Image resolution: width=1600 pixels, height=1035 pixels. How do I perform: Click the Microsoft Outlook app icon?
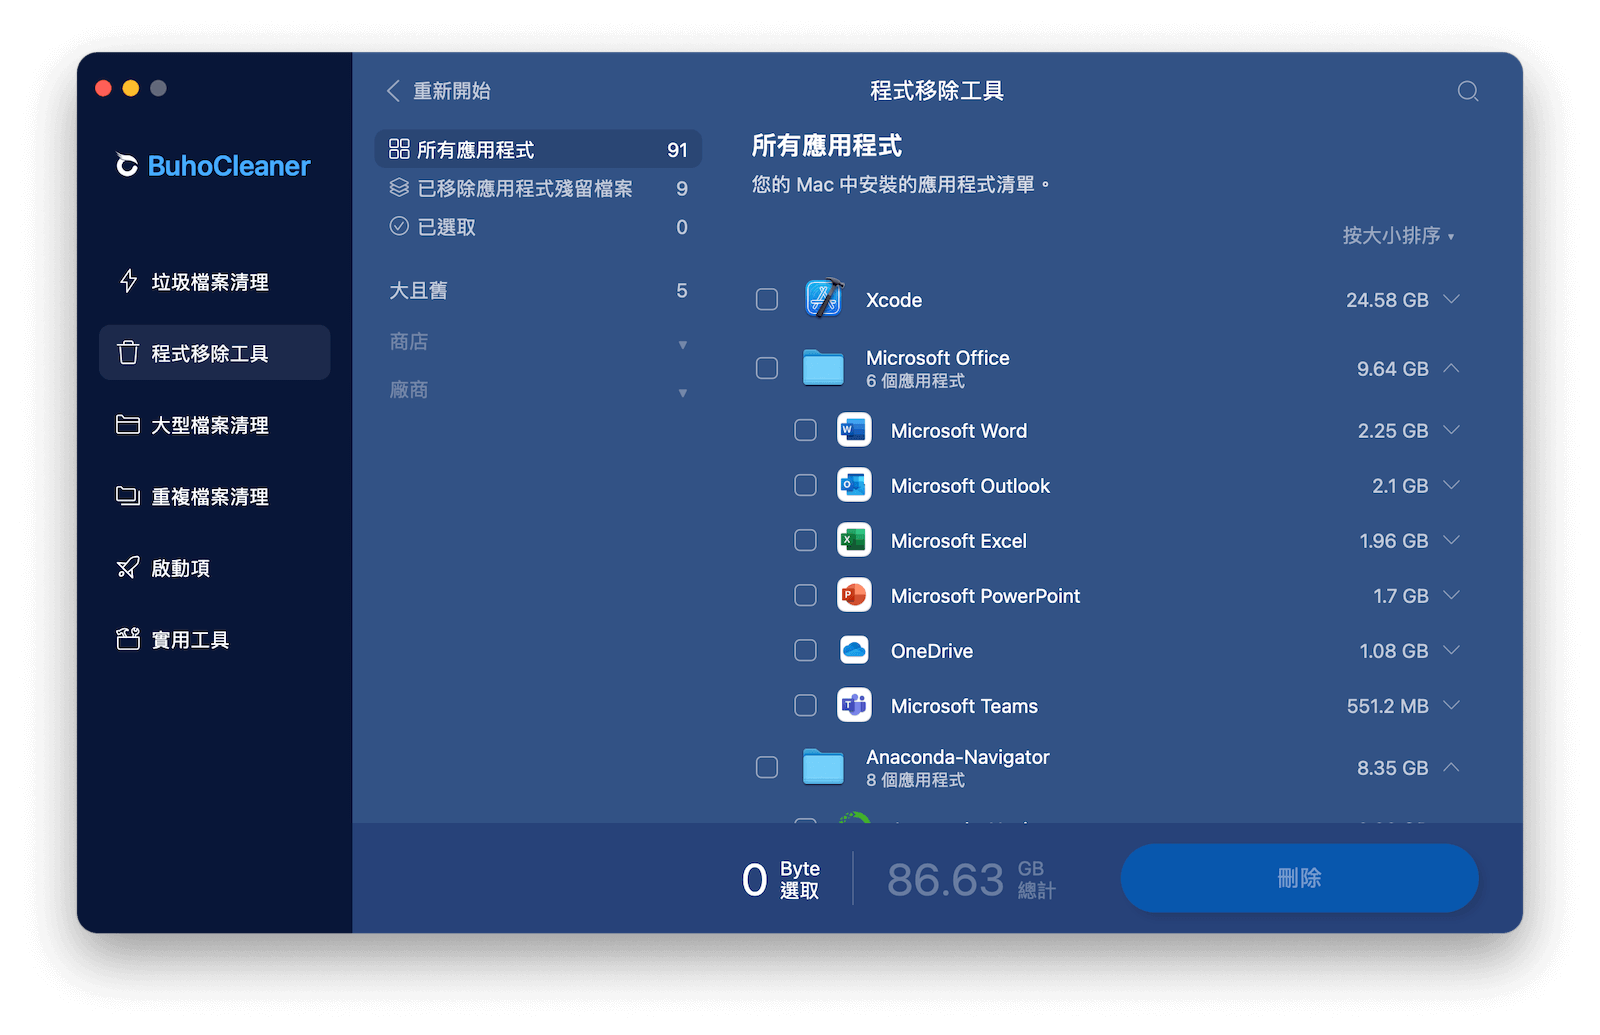point(854,485)
